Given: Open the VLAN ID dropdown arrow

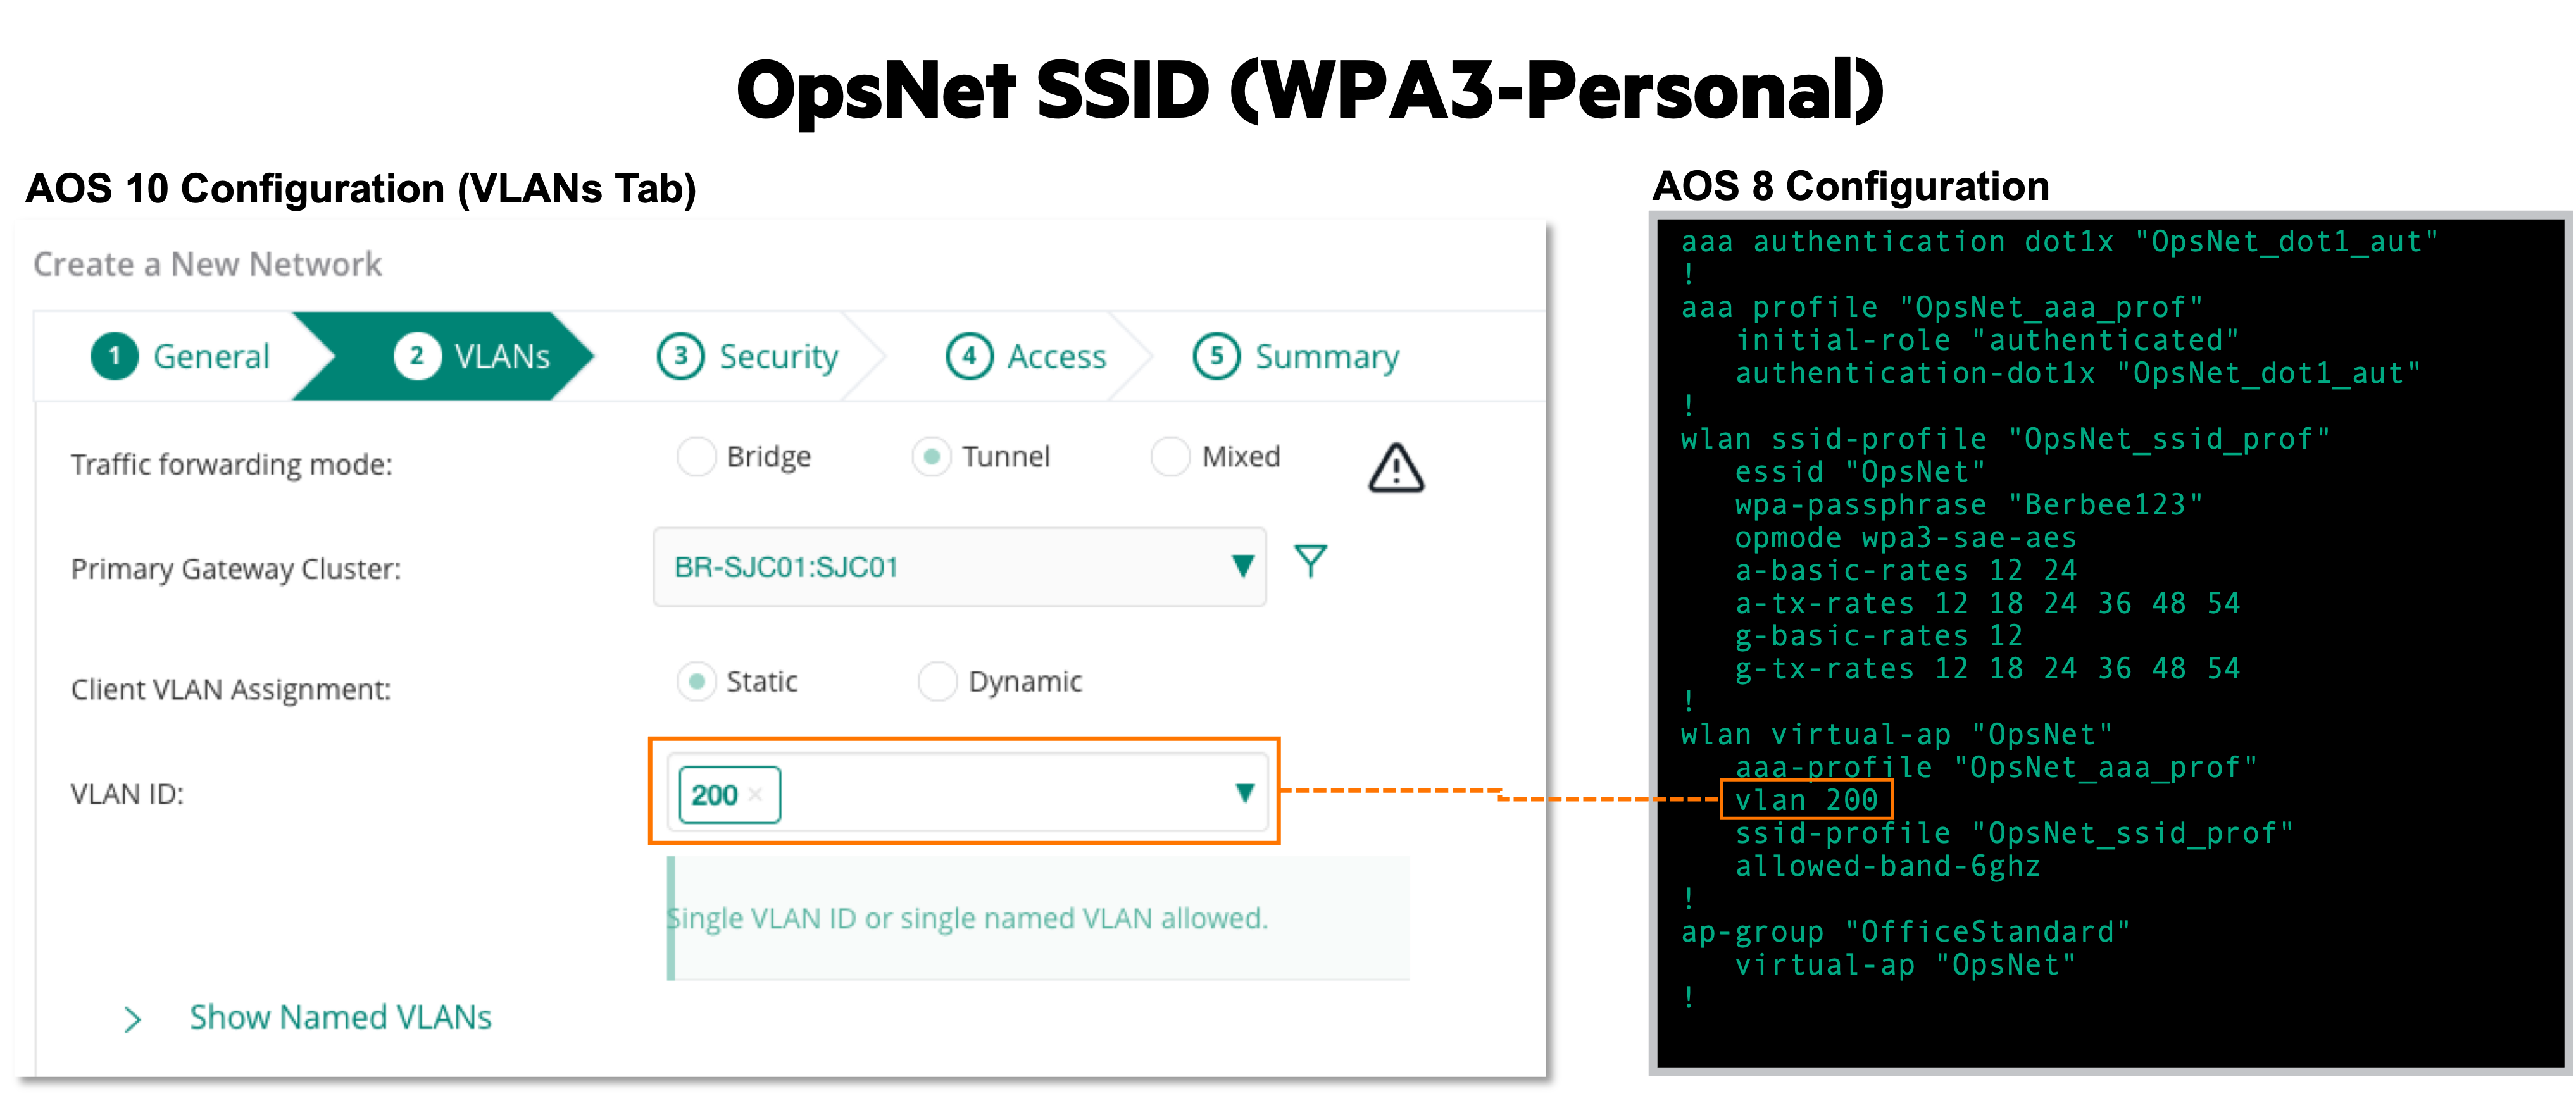Looking at the screenshot, I should 1244,793.
